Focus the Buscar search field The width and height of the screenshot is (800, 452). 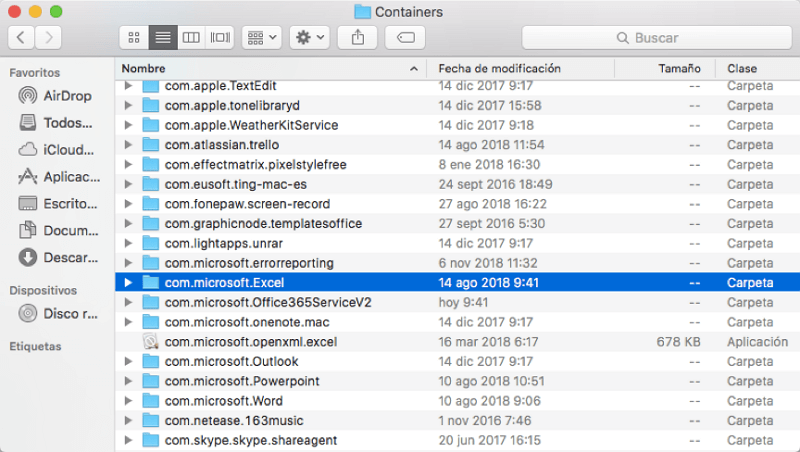[657, 38]
